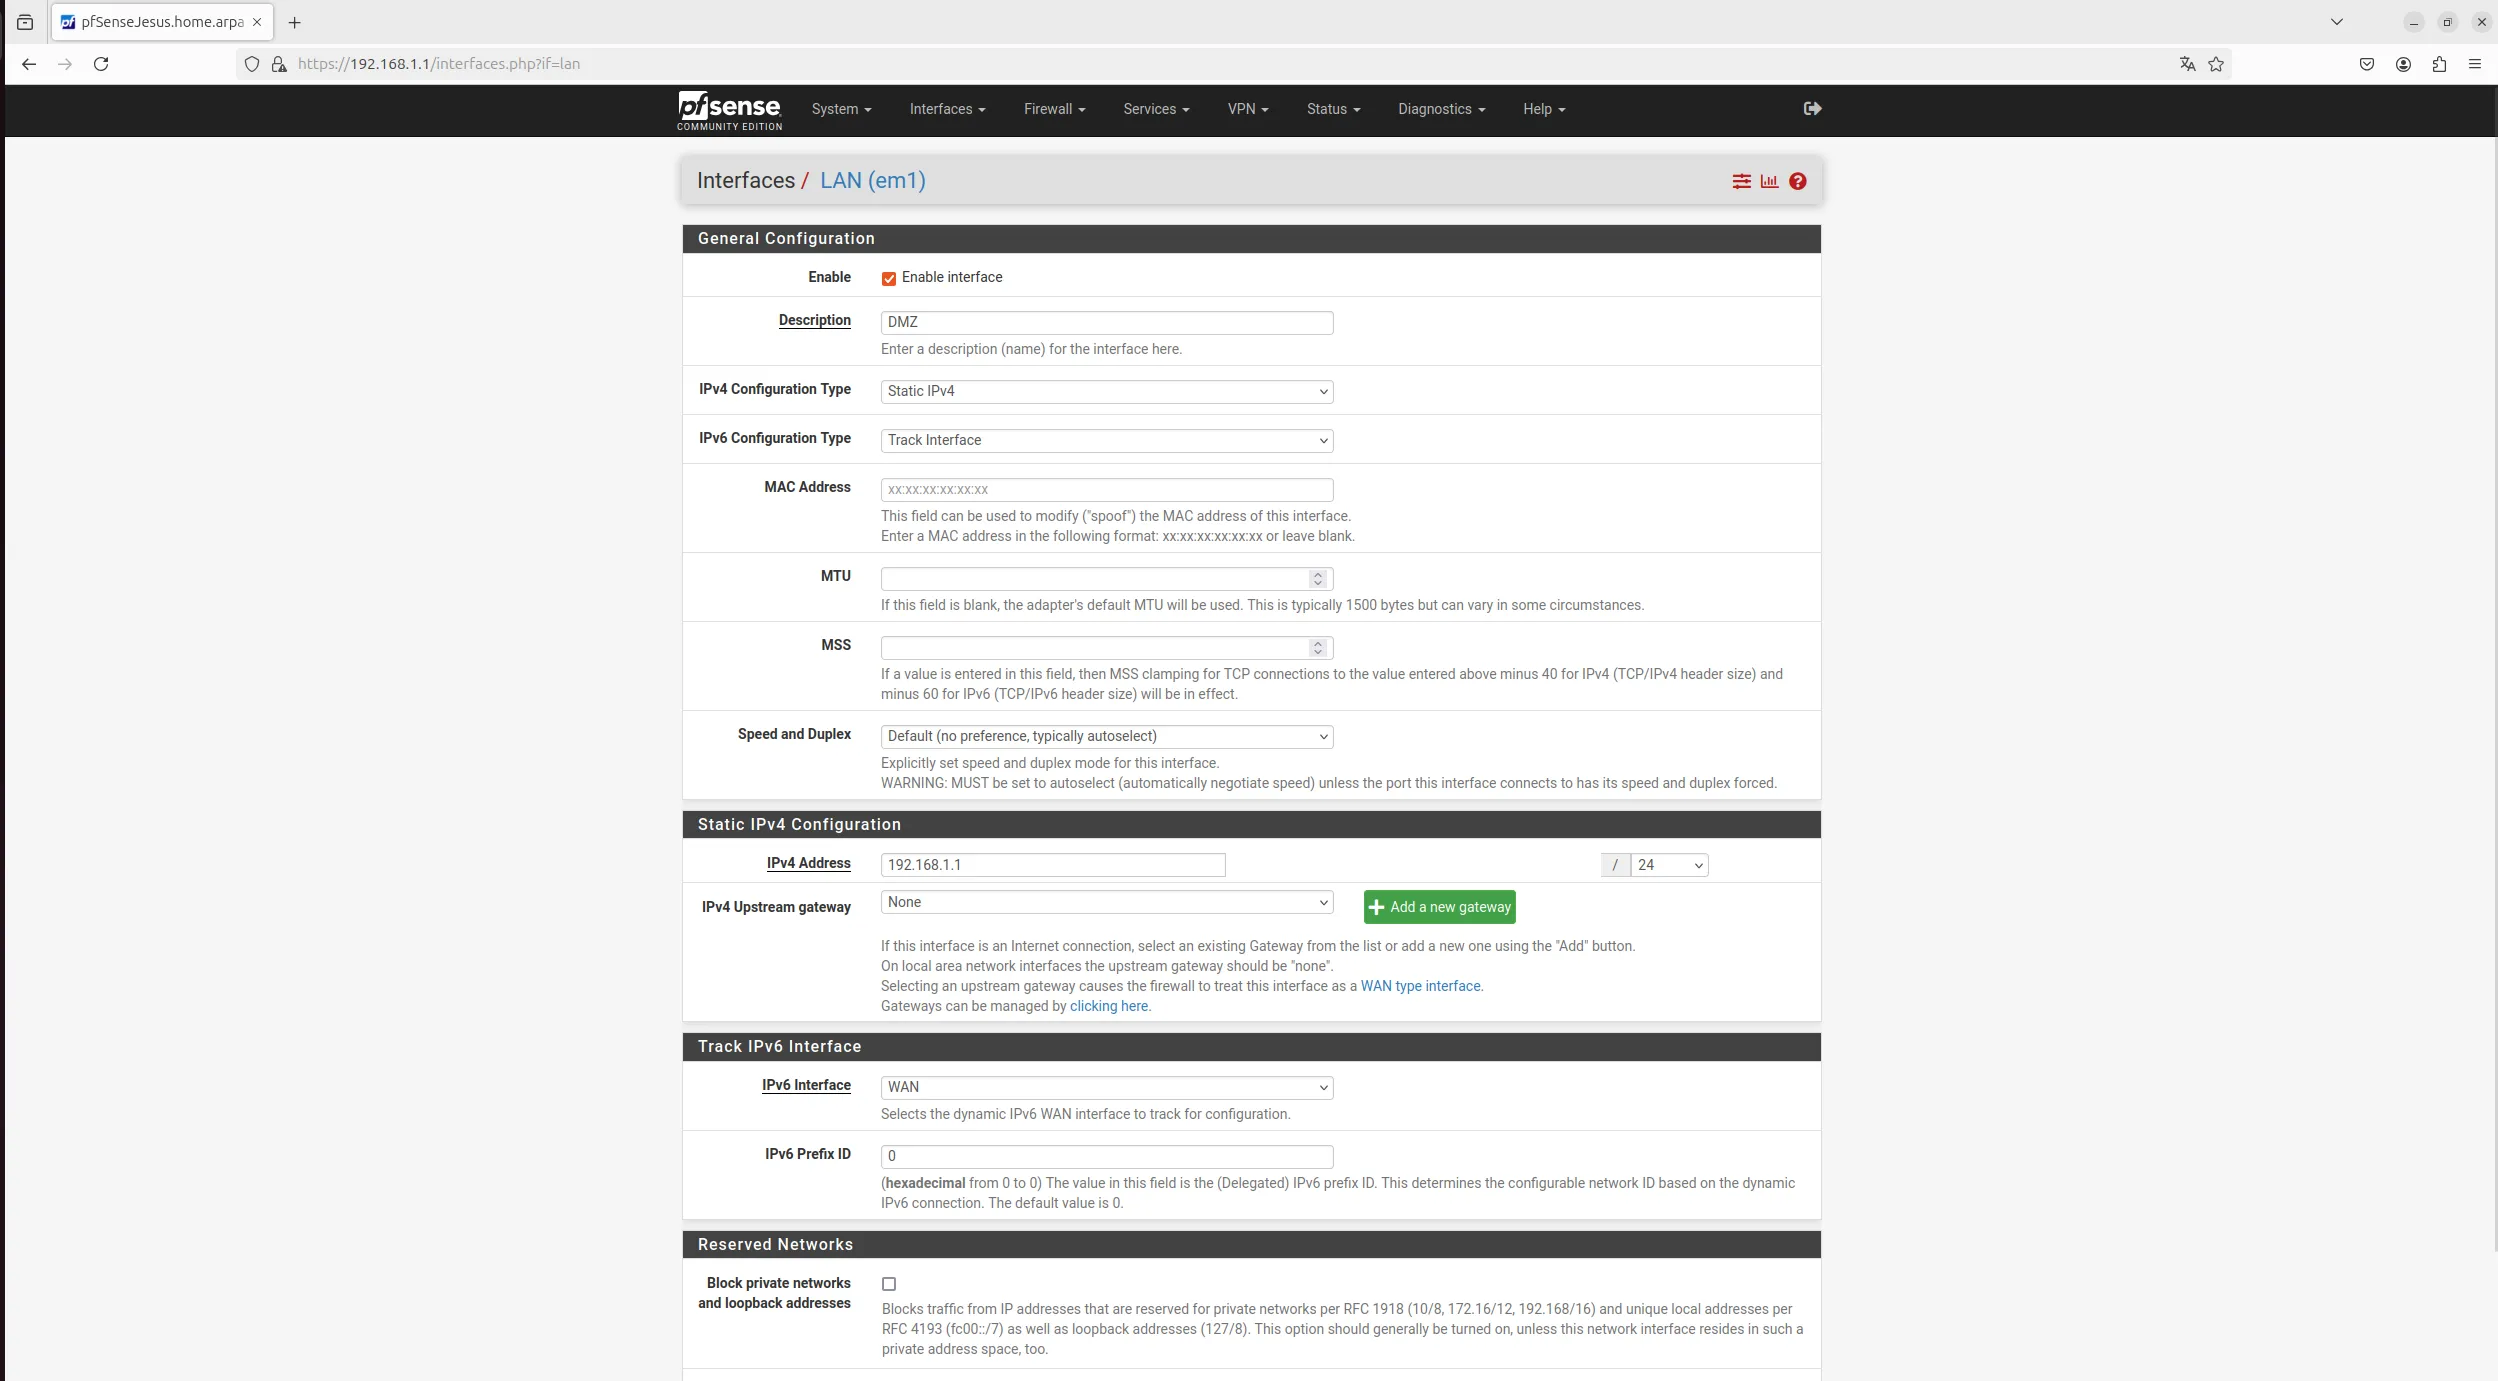Viewport: 2498px width, 1381px height.
Task: Click the IPv4 Address label
Action: click(808, 863)
